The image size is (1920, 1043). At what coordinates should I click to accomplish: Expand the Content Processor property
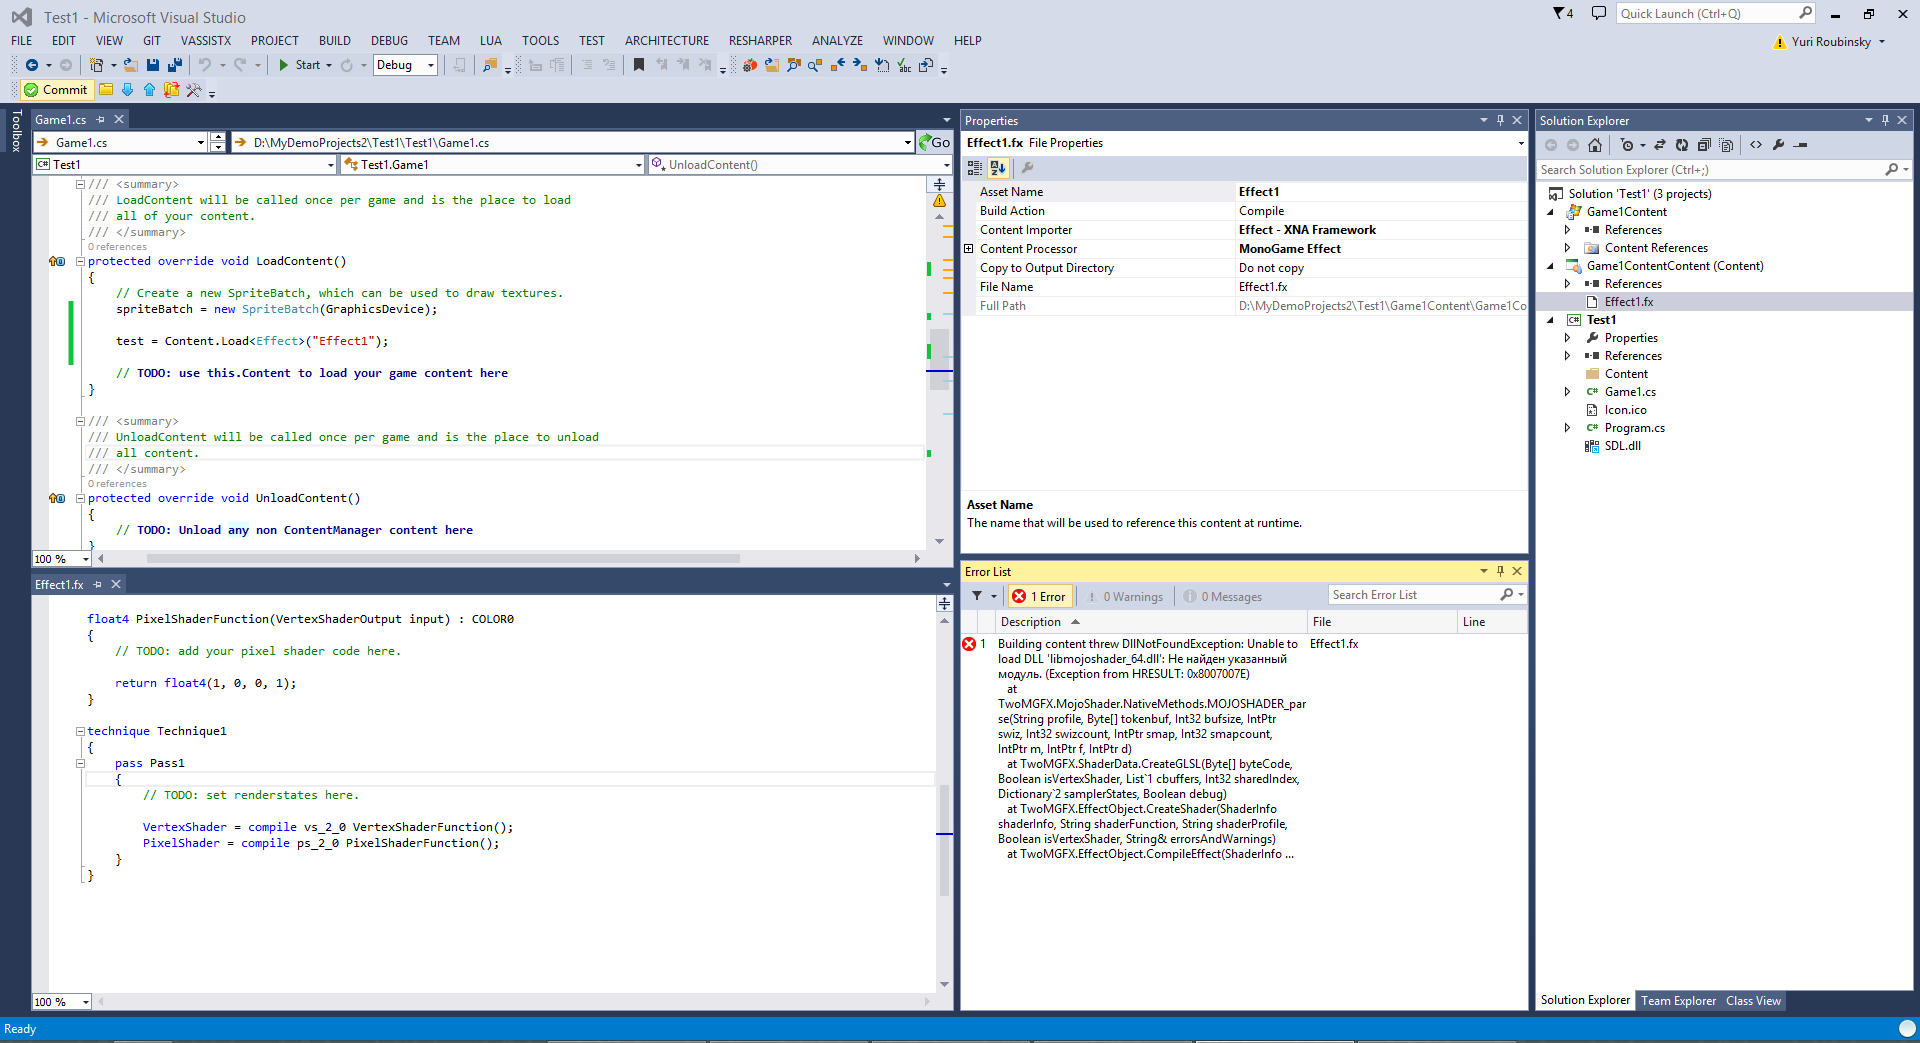[x=968, y=249]
